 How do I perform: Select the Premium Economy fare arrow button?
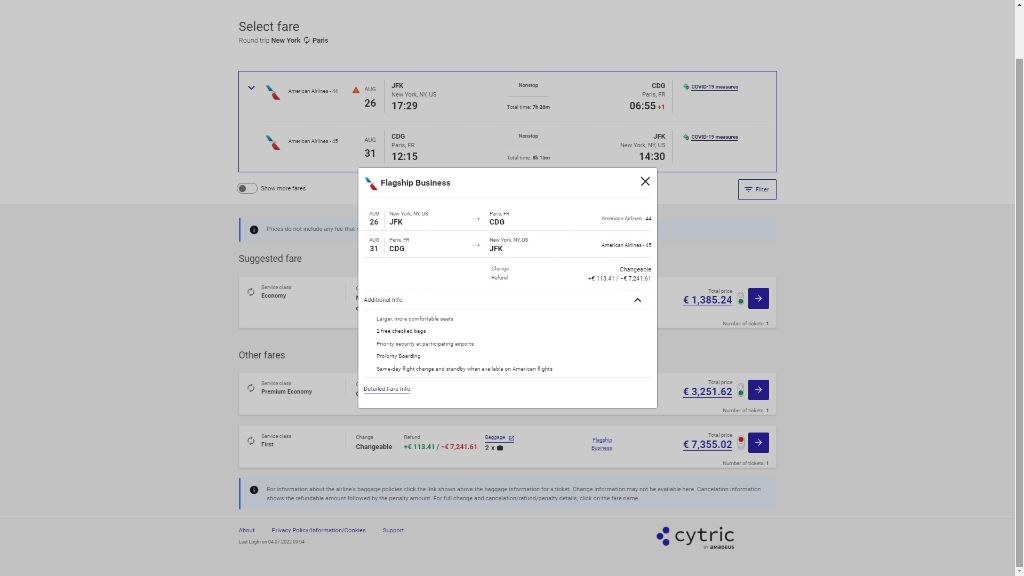point(758,390)
